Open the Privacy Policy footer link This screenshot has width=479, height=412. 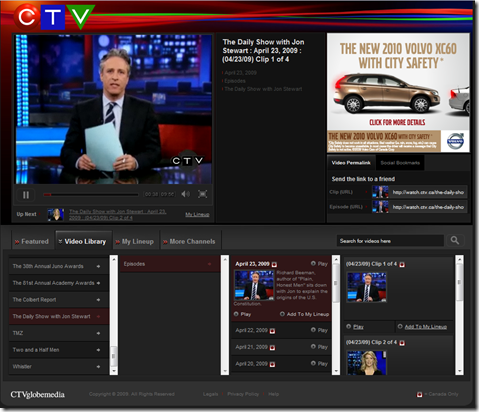[x=243, y=394]
